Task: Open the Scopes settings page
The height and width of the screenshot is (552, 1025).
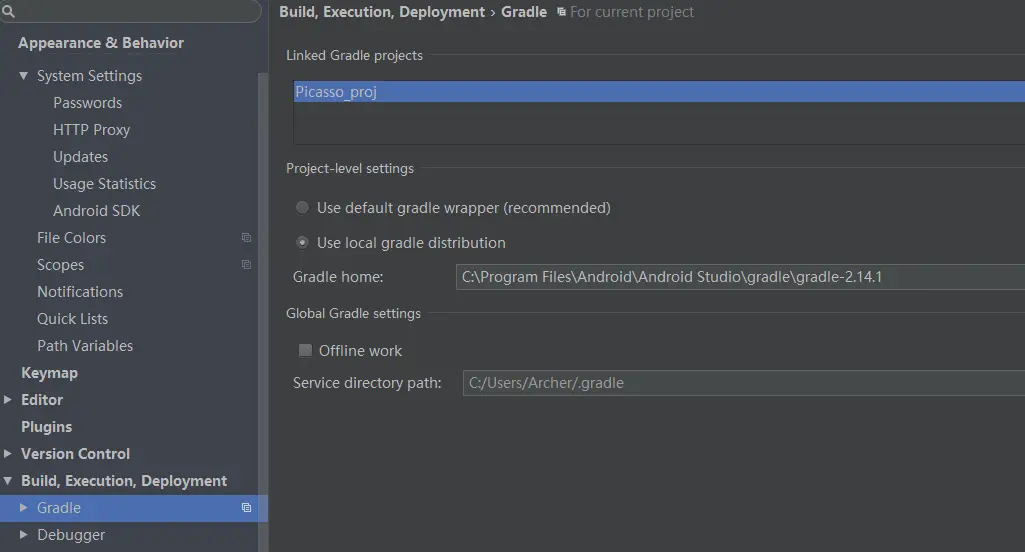Action: [x=60, y=265]
